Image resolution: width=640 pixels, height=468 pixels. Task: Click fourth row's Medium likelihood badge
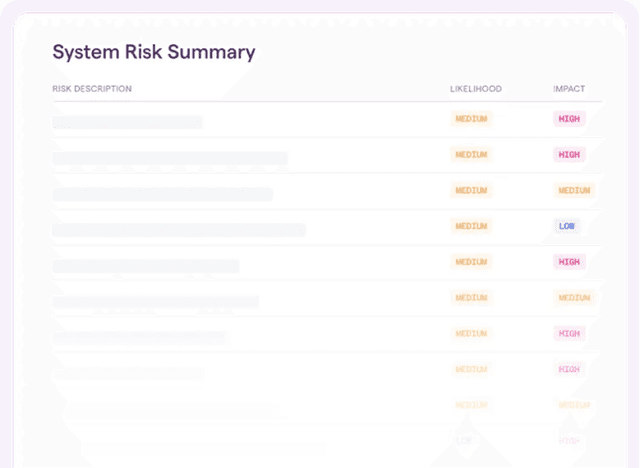(471, 226)
